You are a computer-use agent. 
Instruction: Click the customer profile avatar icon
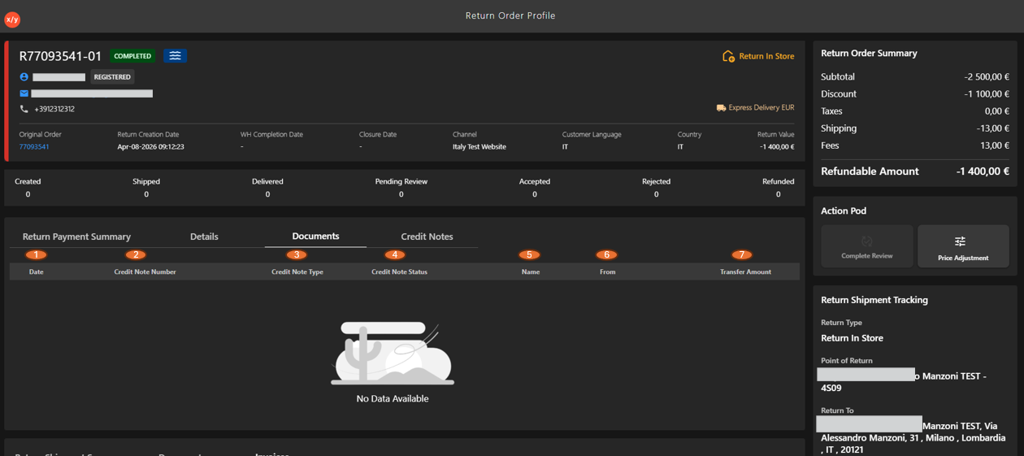point(24,77)
